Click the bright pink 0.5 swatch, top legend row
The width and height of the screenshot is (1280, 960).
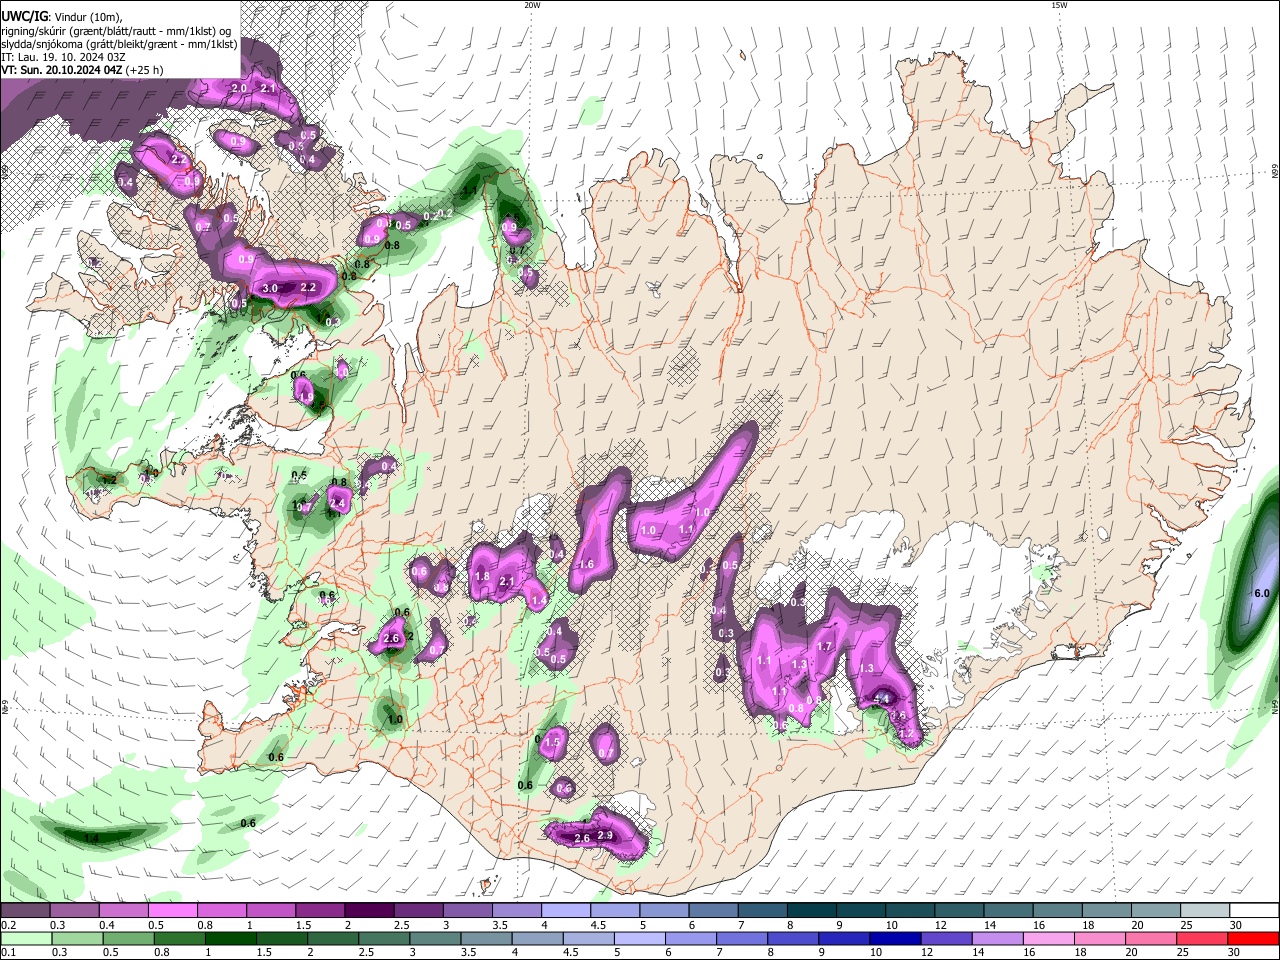pos(172,911)
